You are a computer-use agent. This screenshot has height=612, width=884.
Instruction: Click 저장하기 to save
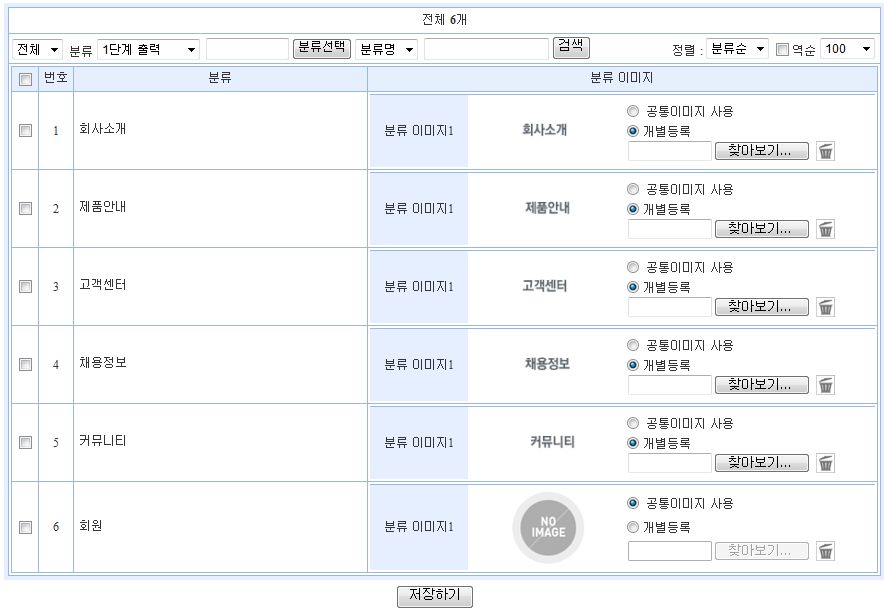coord(434,596)
